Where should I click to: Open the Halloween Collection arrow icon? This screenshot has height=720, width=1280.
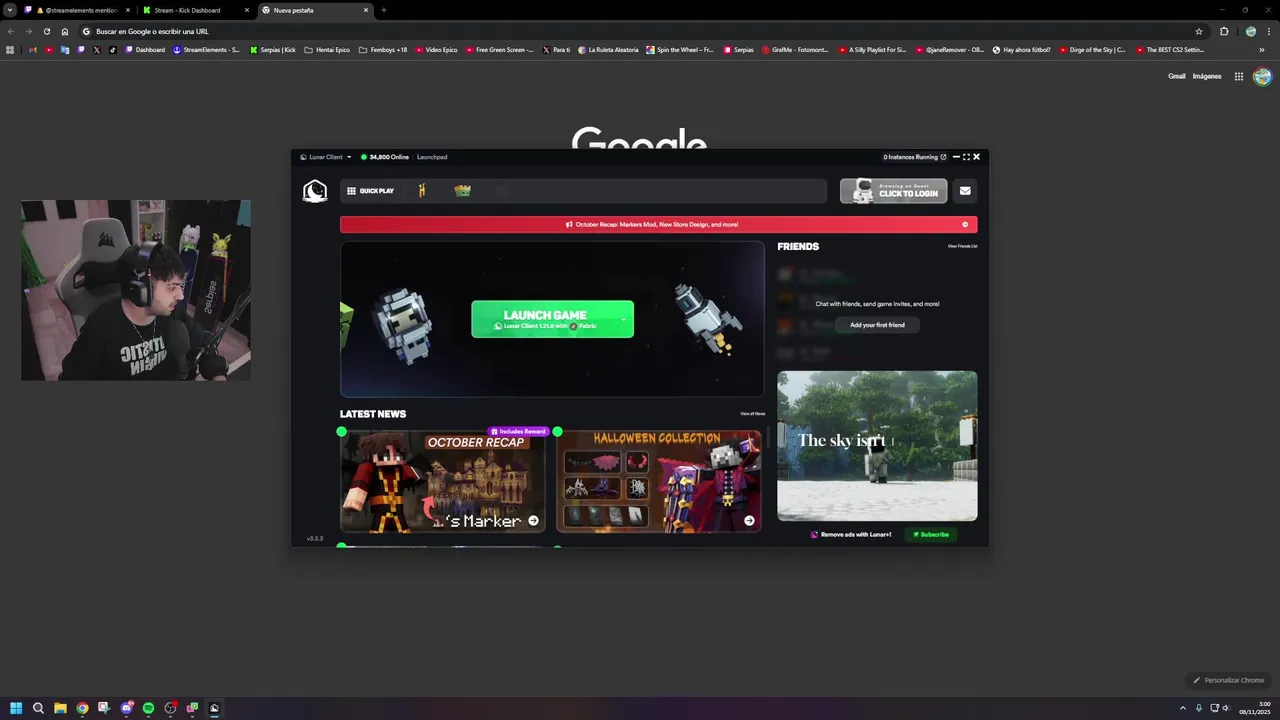point(749,520)
